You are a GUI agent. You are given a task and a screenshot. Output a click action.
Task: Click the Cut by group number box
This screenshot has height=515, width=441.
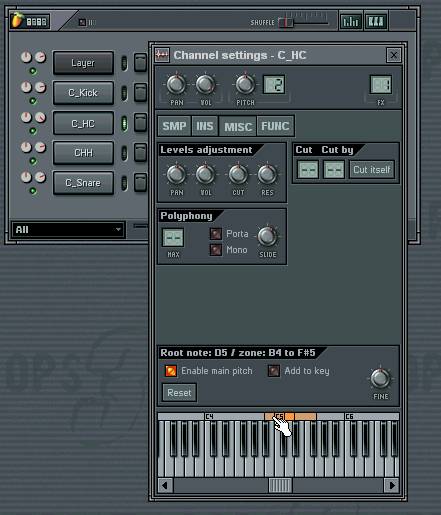pos(334,170)
